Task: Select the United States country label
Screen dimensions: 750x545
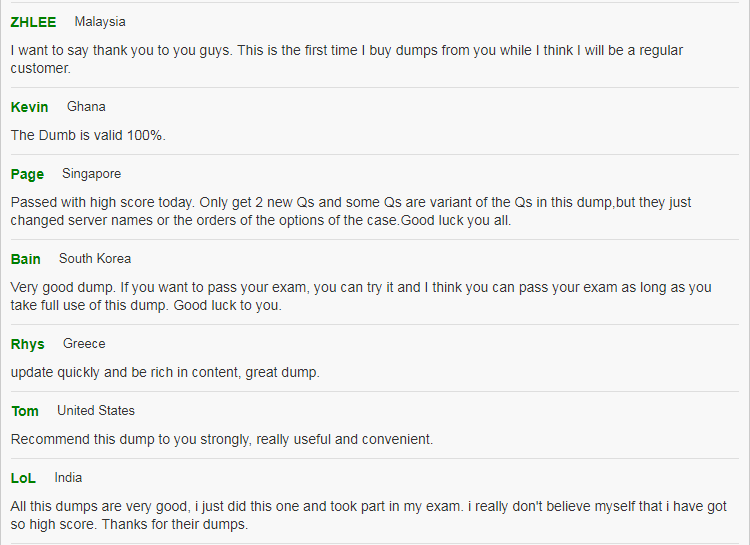Action: [96, 411]
